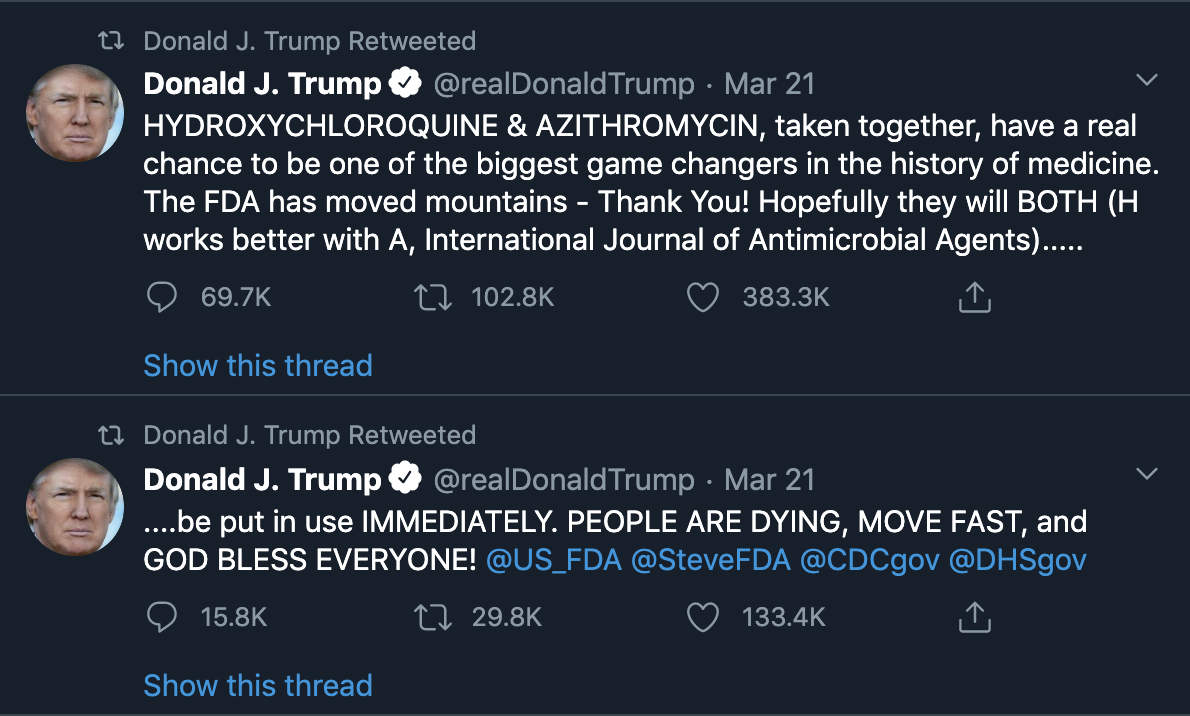Click the first tweet's profile avatar
1190x716 pixels.
[75, 114]
